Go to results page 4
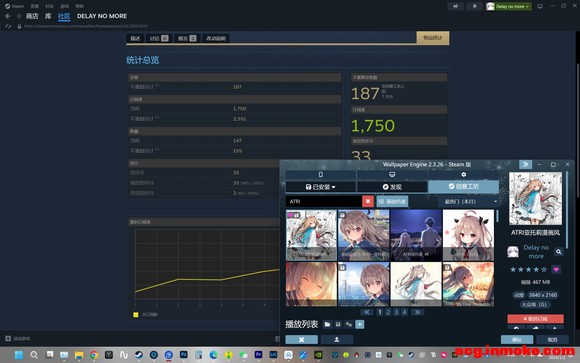 tap(404, 312)
